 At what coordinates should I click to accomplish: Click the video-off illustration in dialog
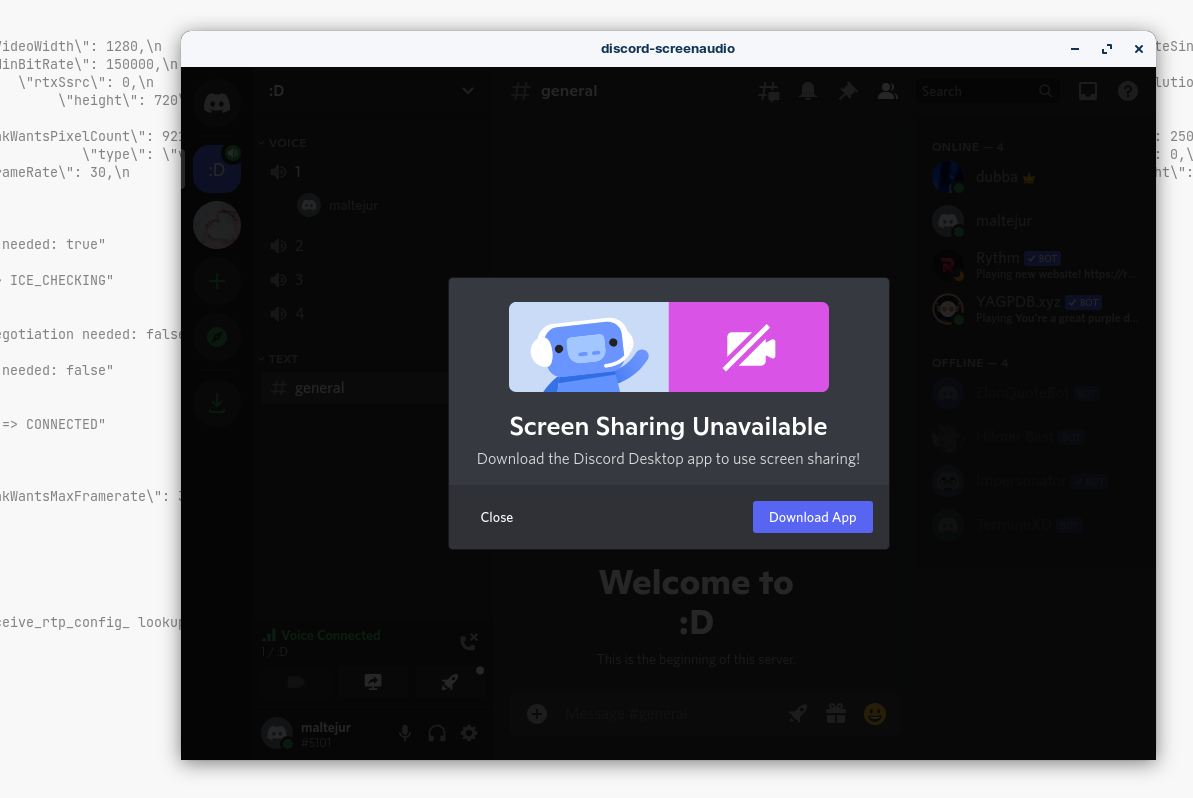pyautogui.click(x=749, y=347)
